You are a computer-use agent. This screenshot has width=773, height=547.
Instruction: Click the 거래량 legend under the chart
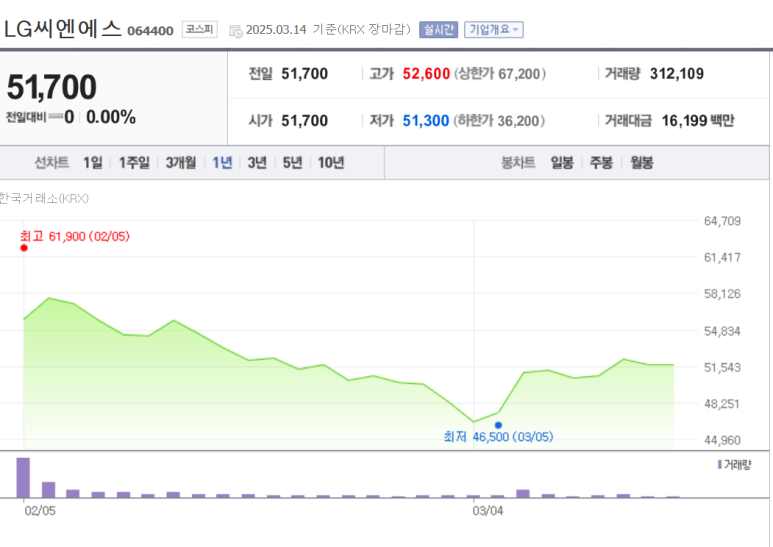click(x=735, y=465)
